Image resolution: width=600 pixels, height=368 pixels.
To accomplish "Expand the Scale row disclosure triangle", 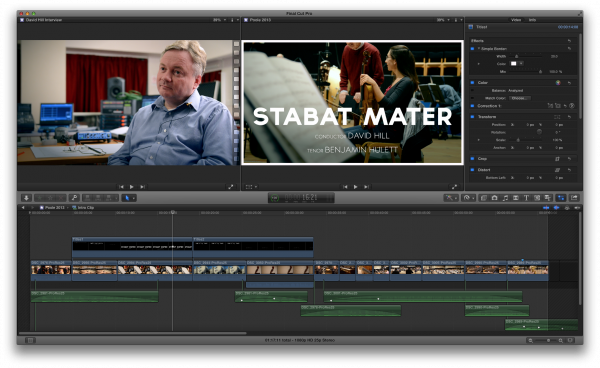I will (478, 140).
